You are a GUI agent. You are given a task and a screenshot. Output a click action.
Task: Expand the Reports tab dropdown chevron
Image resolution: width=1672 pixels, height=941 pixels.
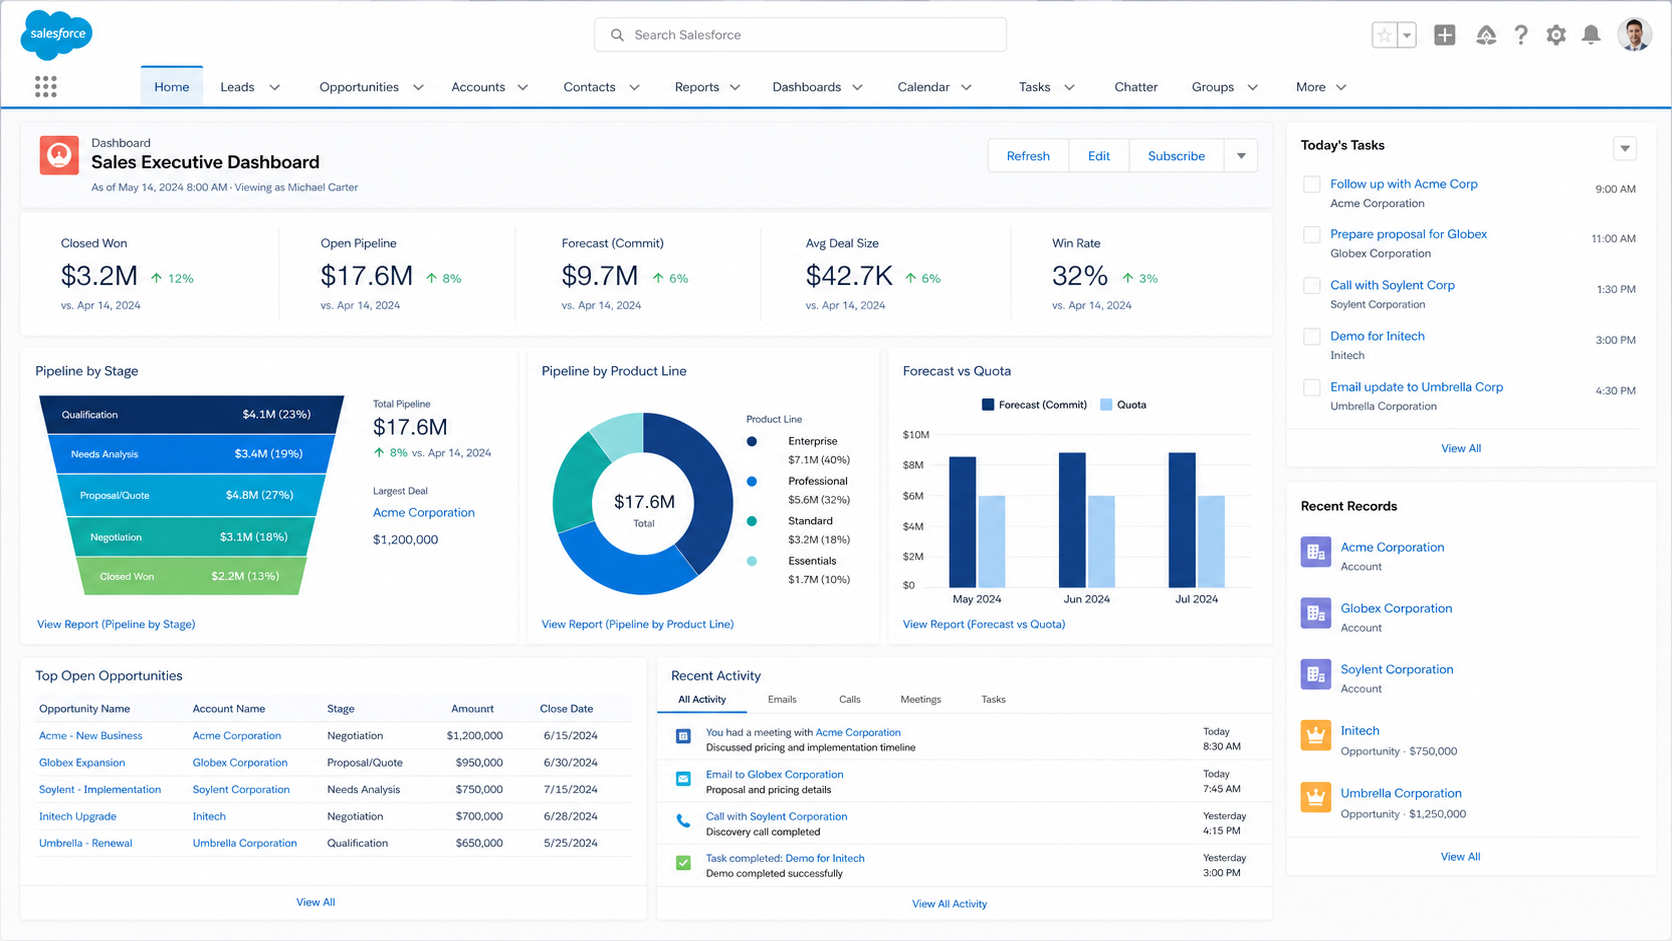pos(735,87)
